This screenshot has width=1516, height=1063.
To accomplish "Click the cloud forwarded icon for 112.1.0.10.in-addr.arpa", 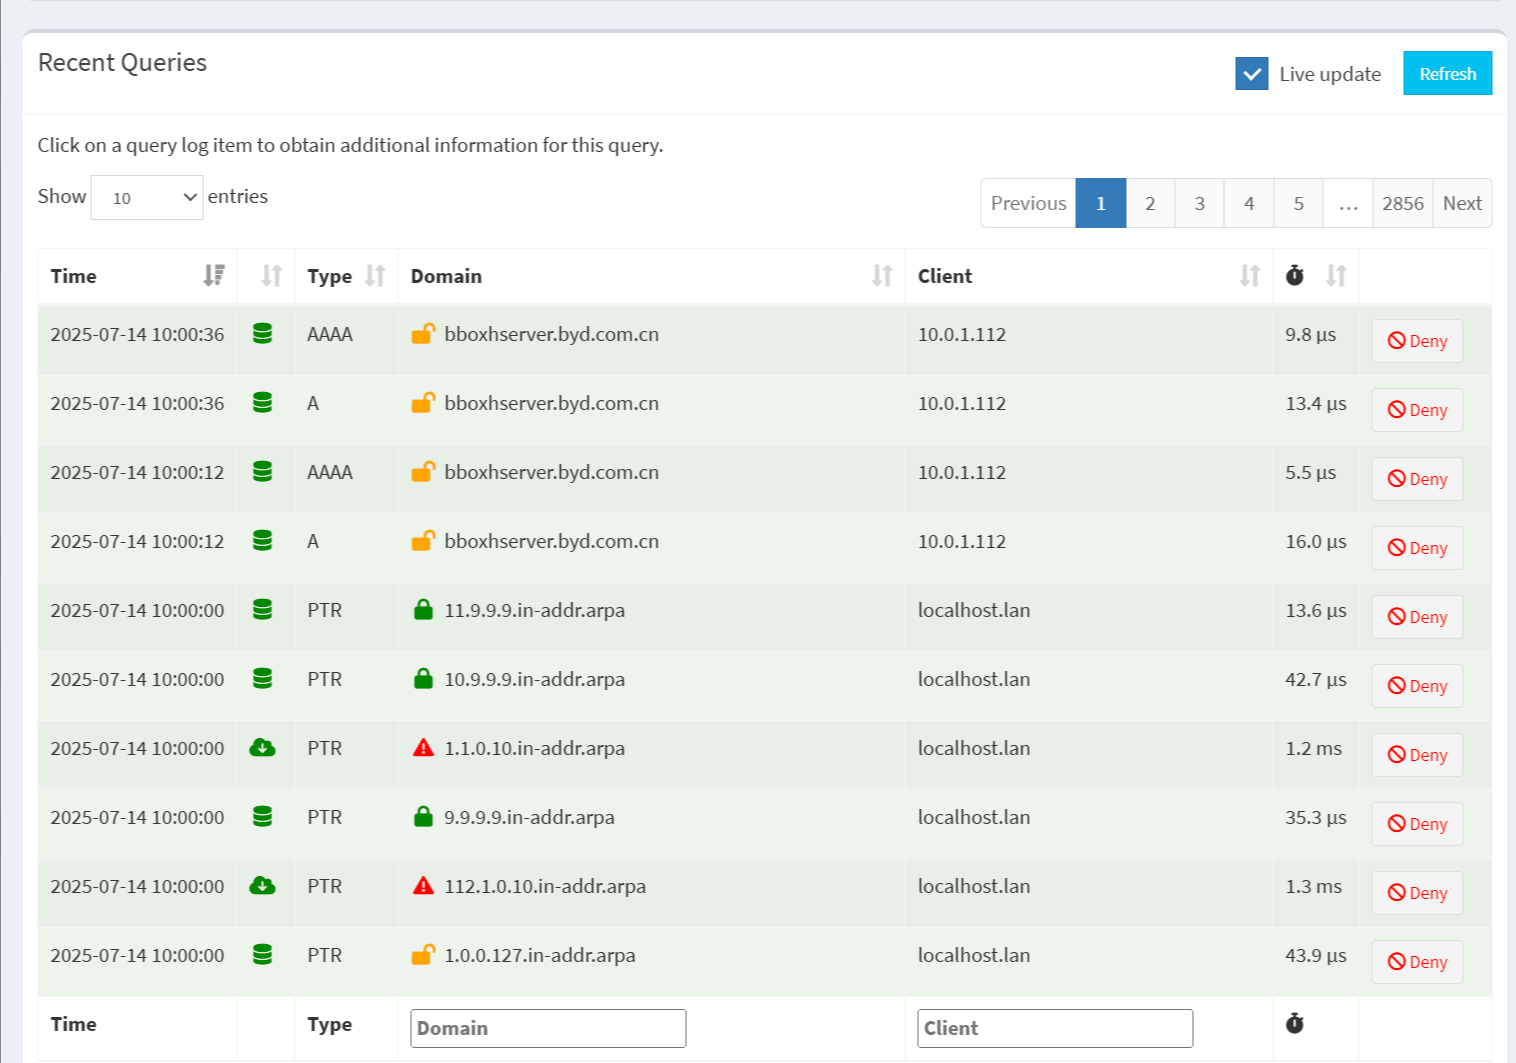I will [262, 885].
